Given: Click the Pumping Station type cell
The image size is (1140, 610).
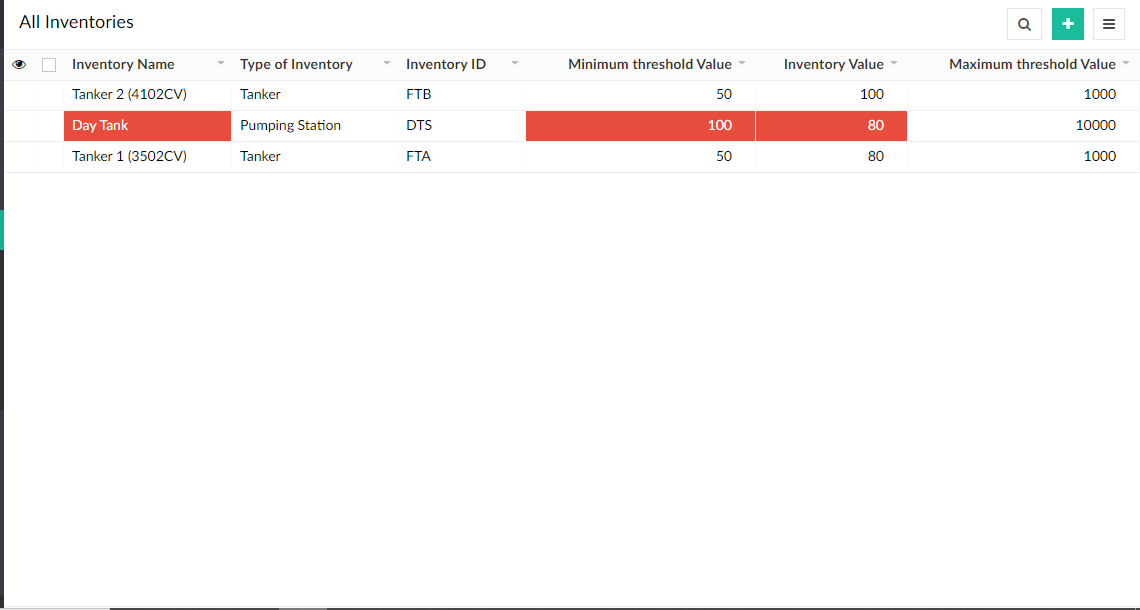Looking at the screenshot, I should point(290,126).
